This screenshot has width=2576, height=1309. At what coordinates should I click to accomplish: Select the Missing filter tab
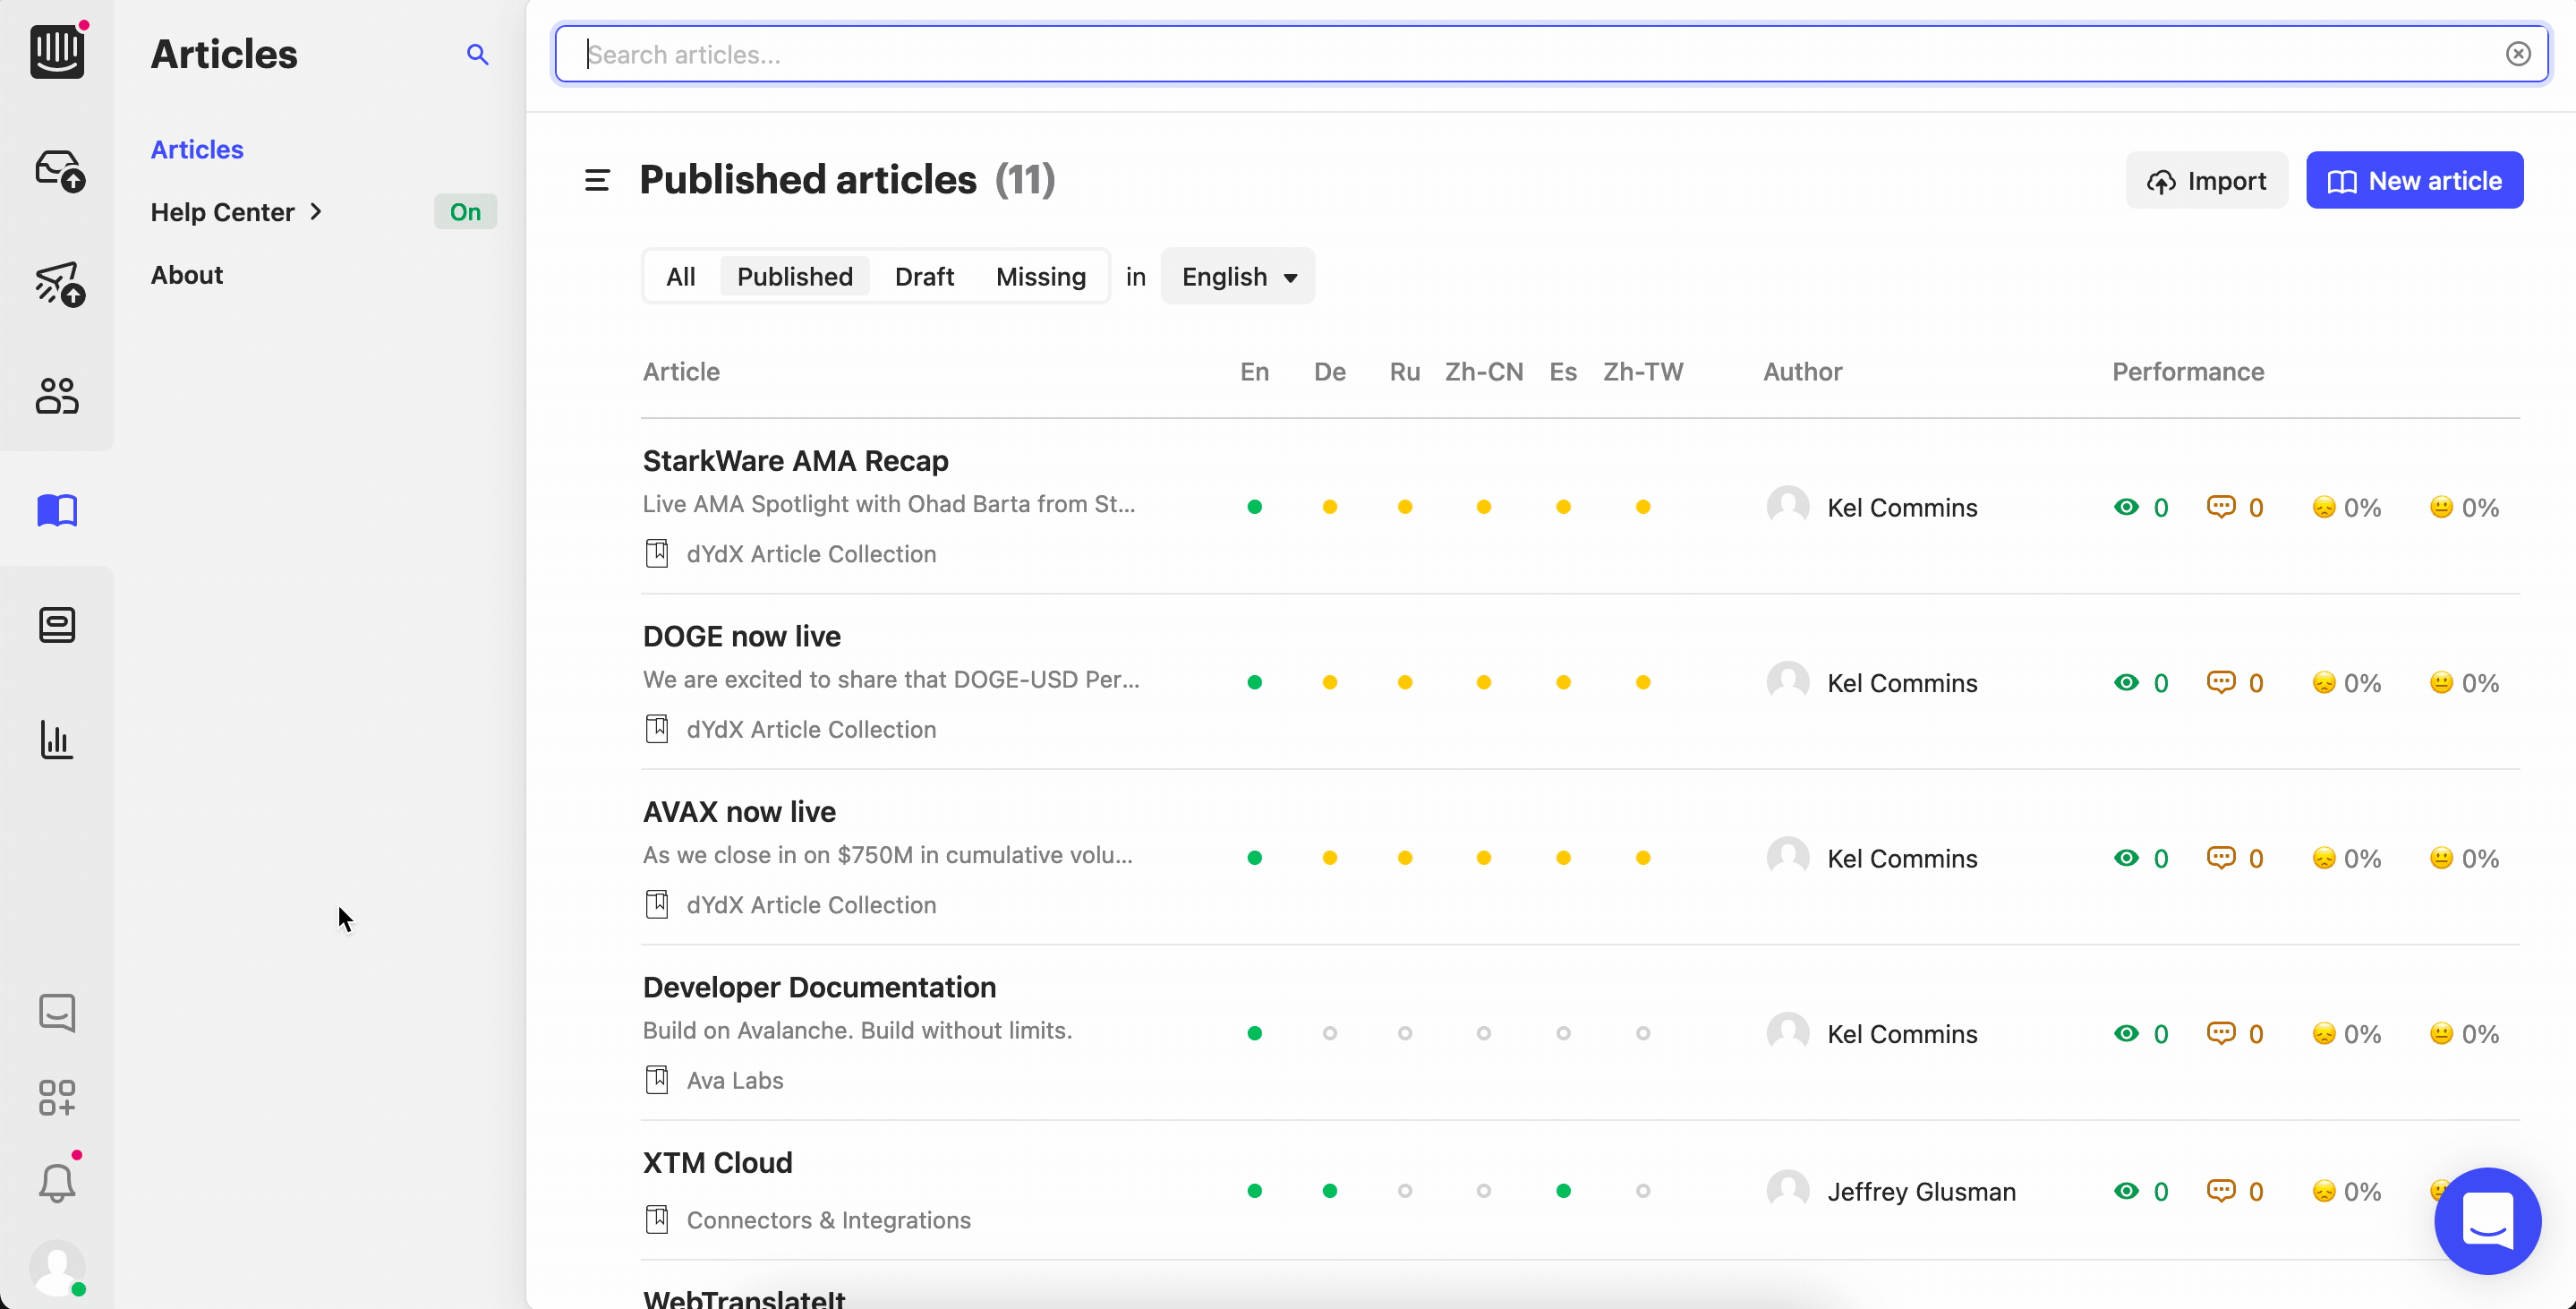(x=1040, y=277)
